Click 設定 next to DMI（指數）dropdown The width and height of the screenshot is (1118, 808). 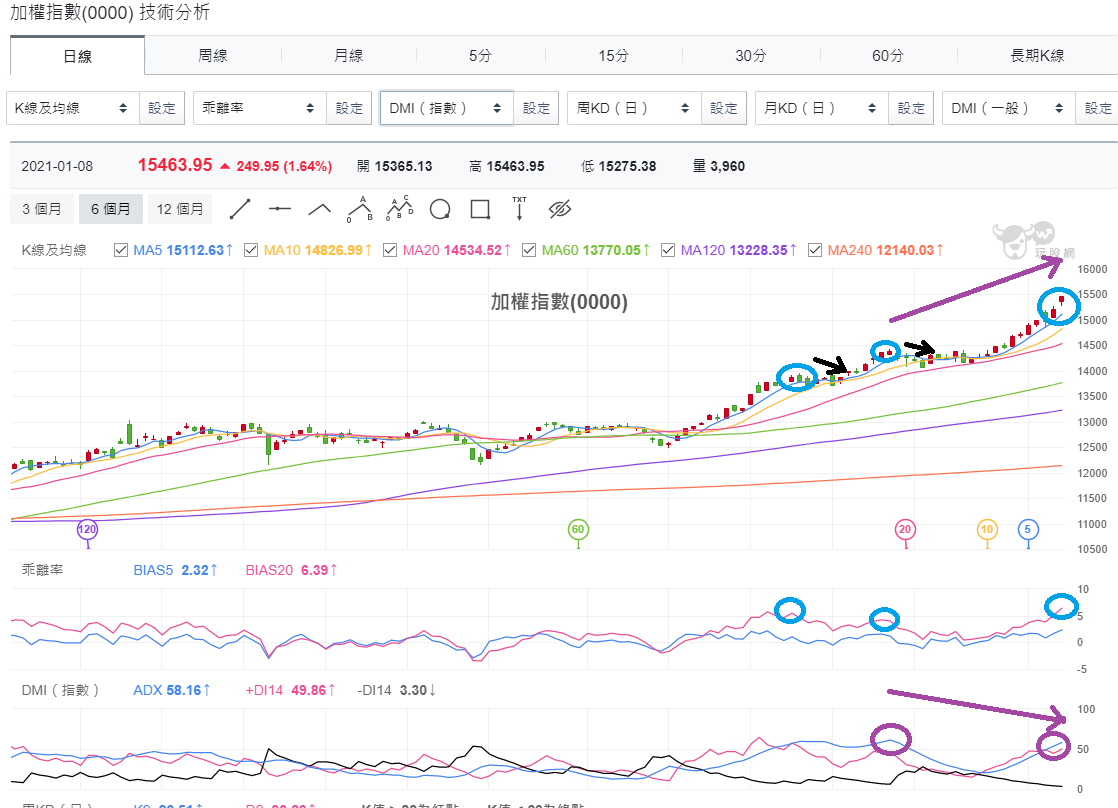tap(536, 108)
